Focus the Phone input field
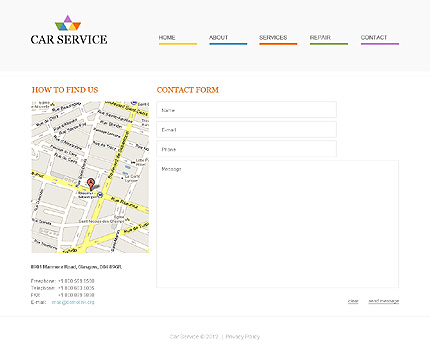This screenshot has width=430, height=360. tap(246, 149)
